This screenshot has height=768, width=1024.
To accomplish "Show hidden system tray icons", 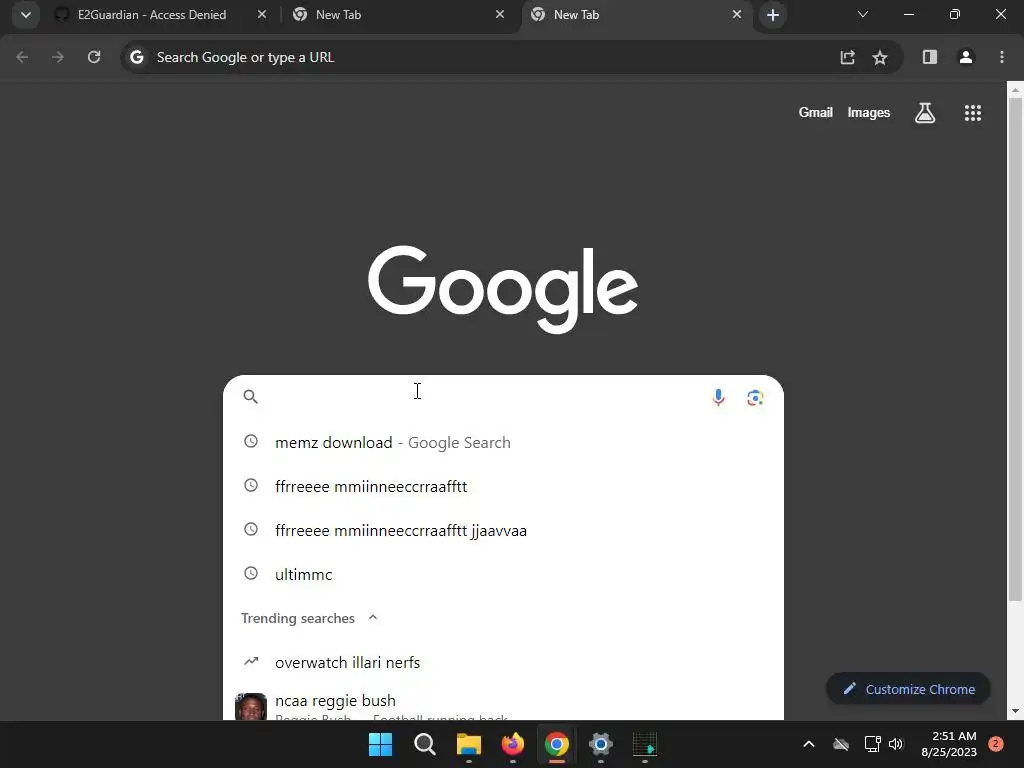I will [x=808, y=744].
